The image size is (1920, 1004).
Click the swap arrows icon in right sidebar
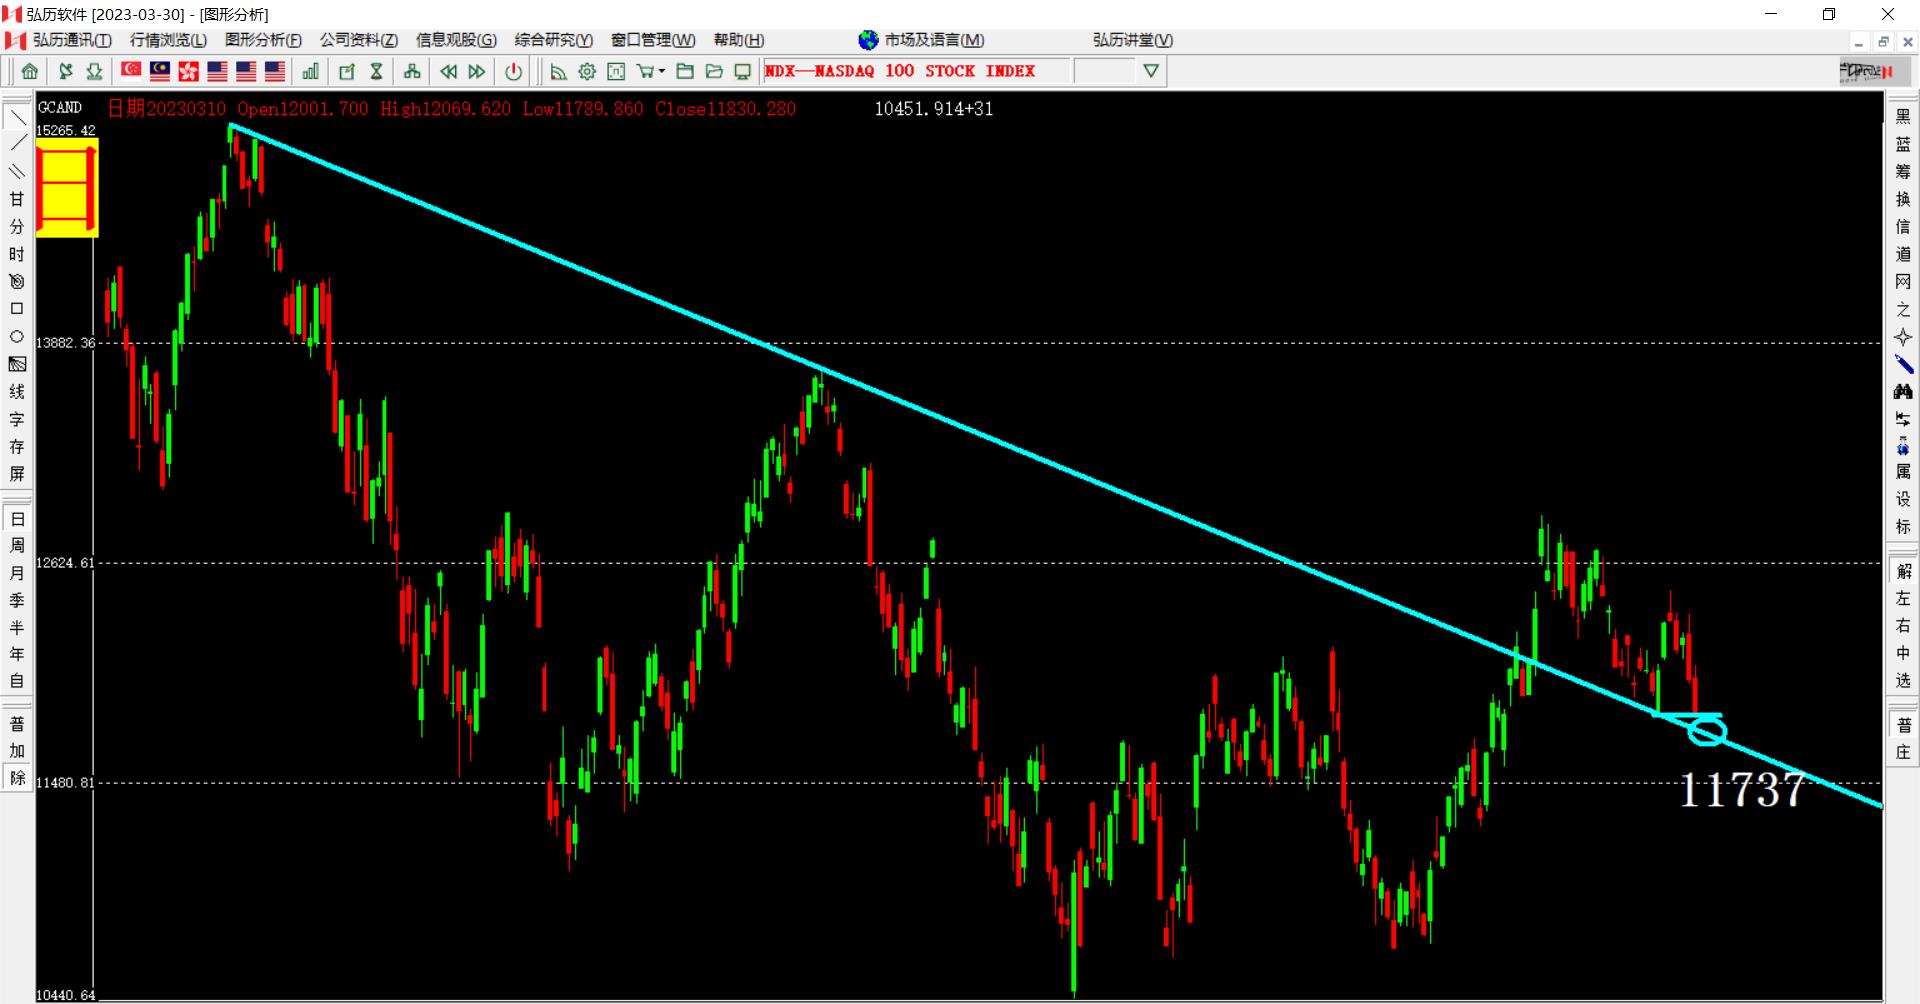pos(1903,419)
